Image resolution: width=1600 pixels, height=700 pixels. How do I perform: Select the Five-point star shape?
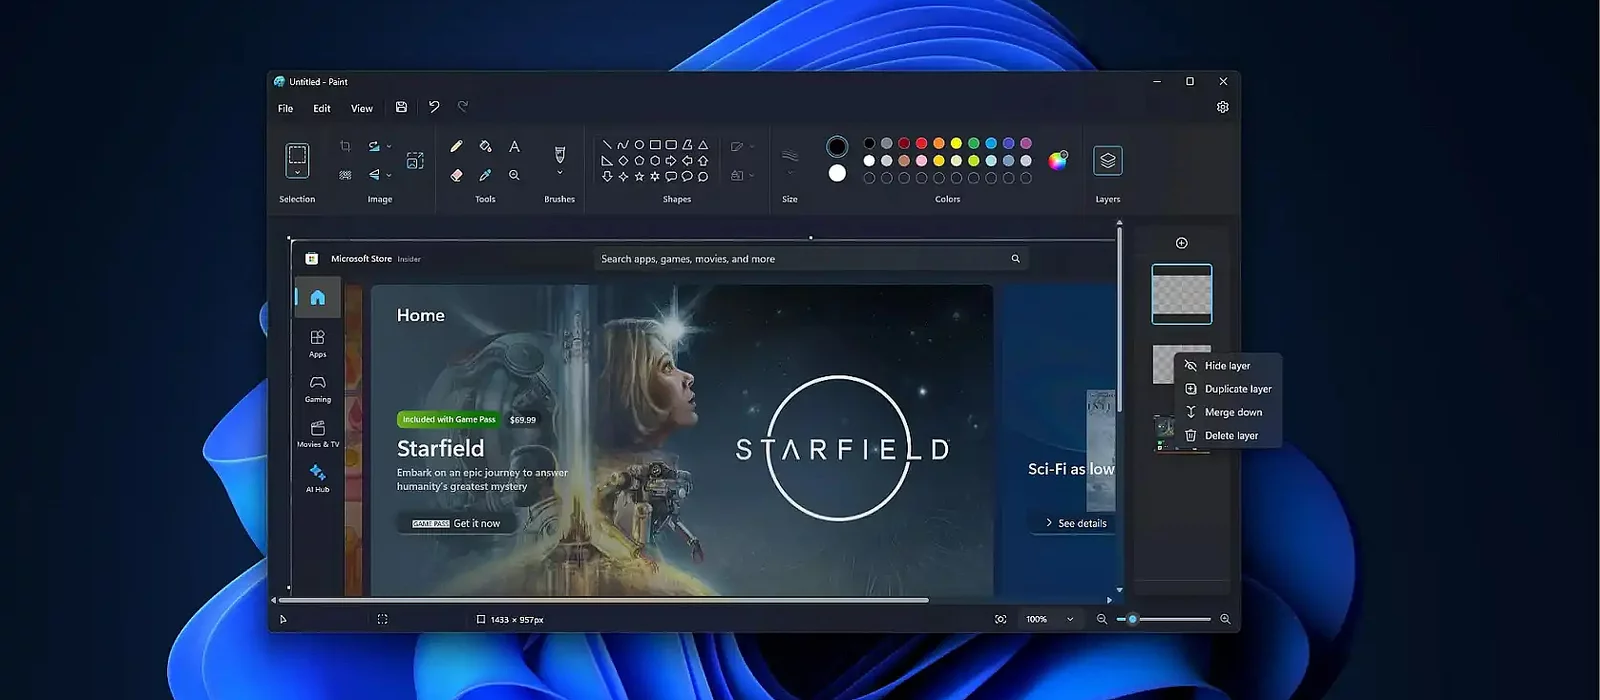(639, 176)
